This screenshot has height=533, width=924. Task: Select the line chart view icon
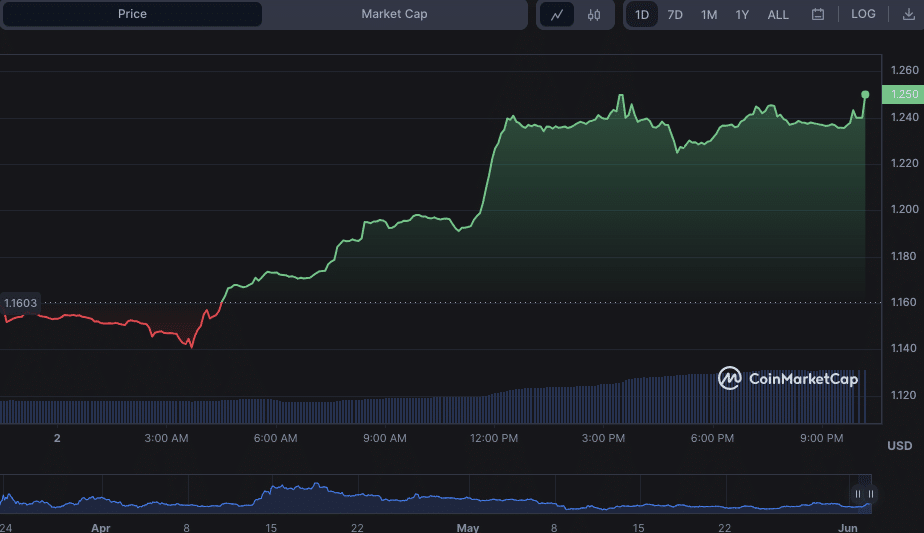(557, 15)
